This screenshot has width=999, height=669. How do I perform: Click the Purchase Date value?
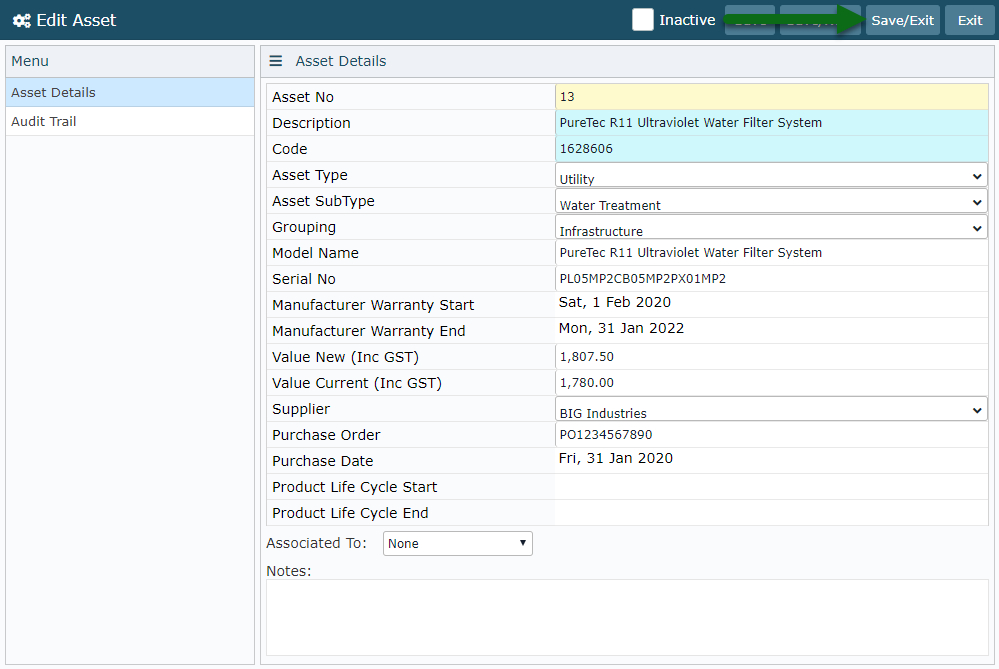coord(615,459)
